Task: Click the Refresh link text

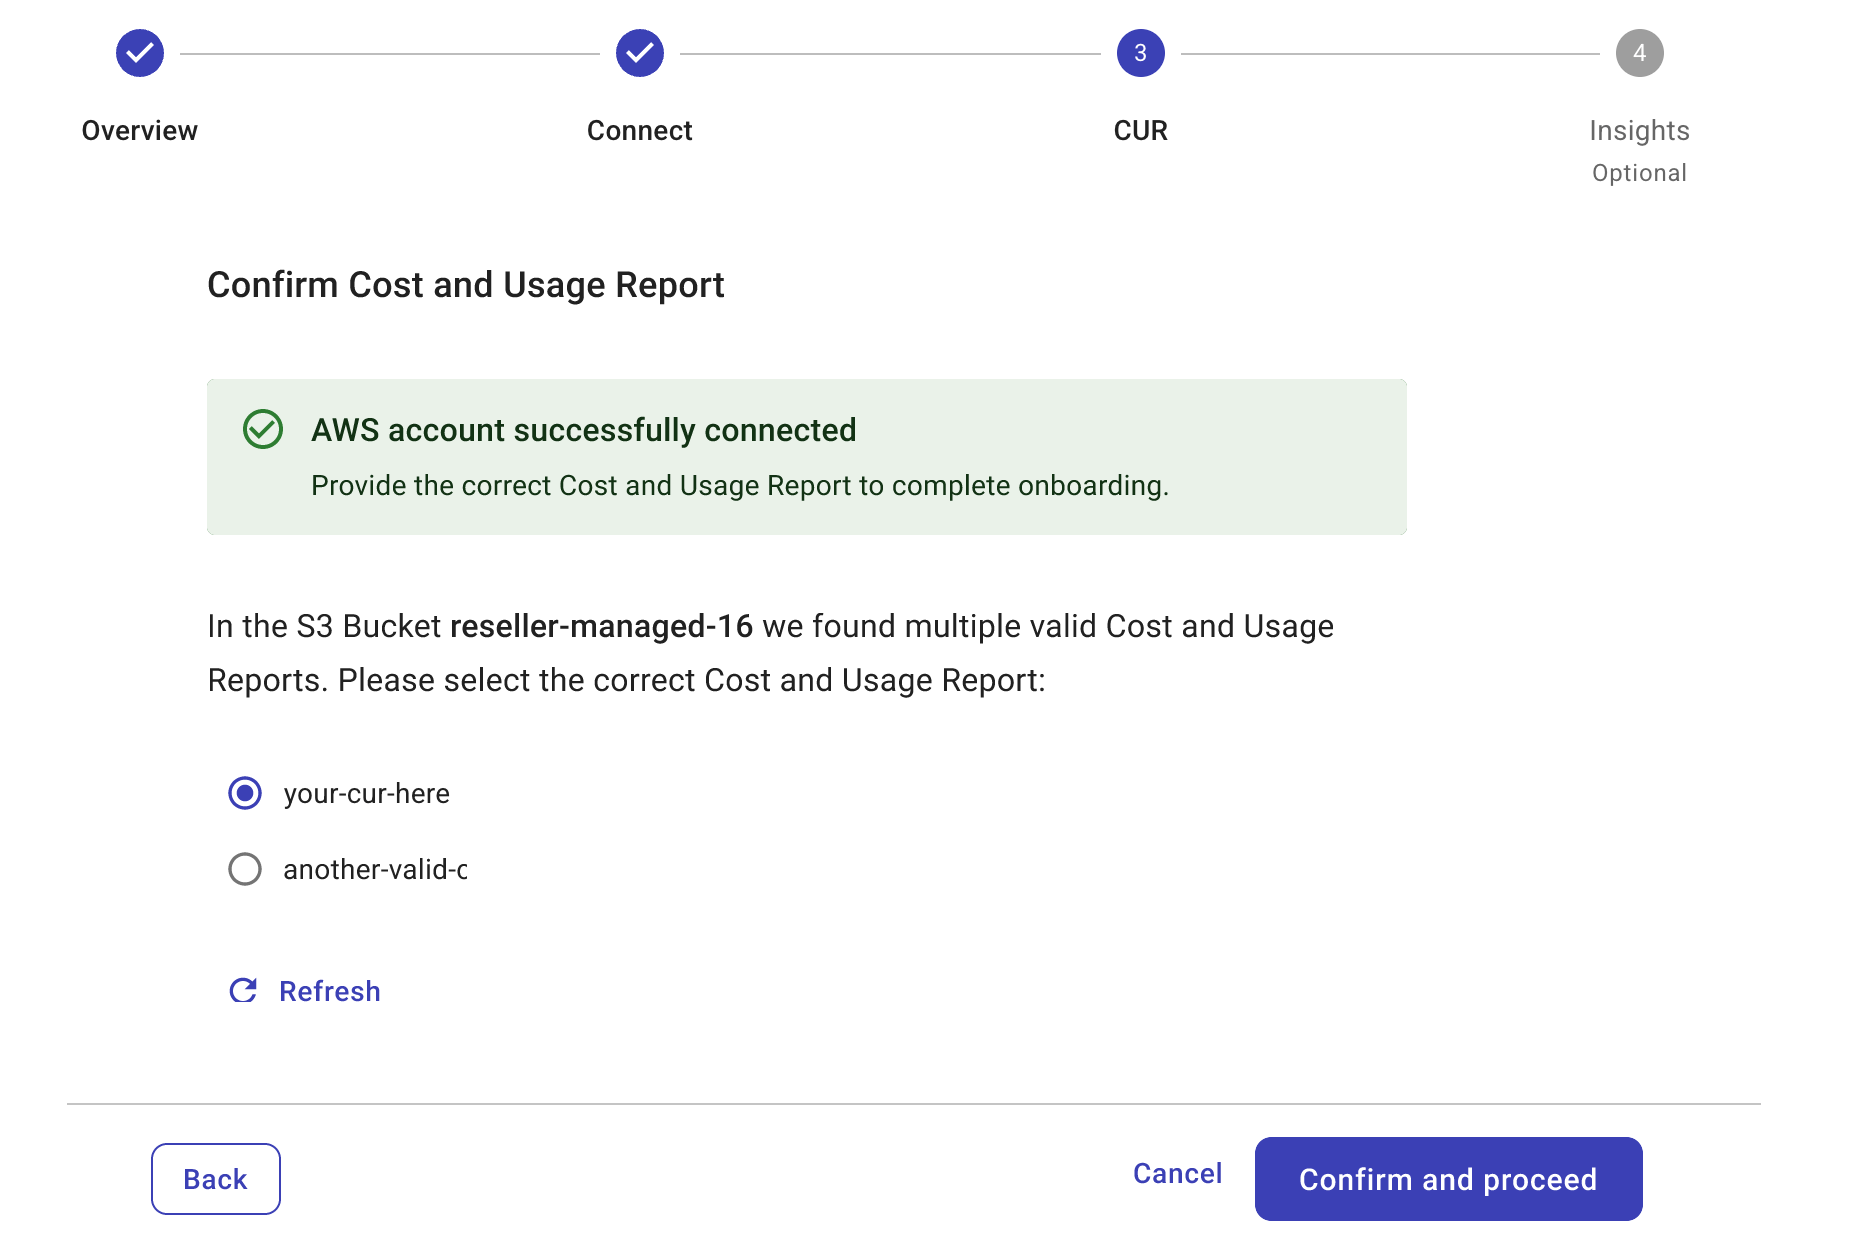Action: click(x=329, y=991)
